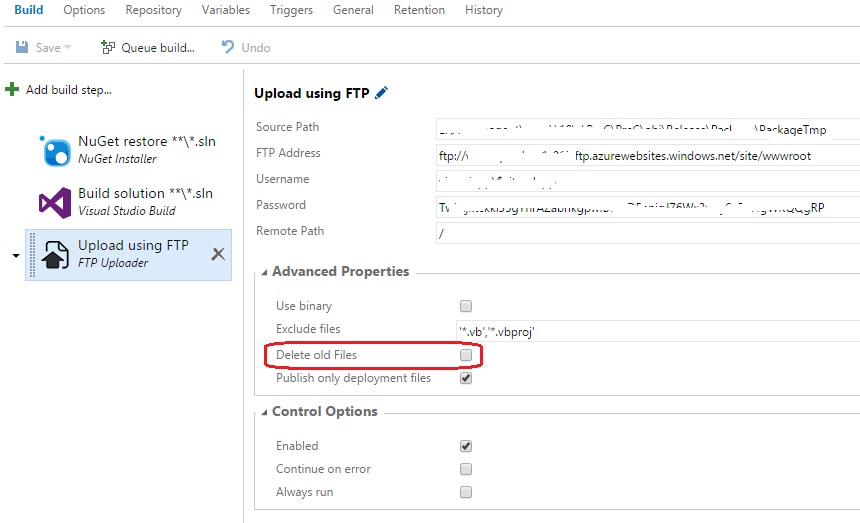This screenshot has width=860, height=523.
Task: Click the NuGet Installer step icon
Action: [54, 150]
